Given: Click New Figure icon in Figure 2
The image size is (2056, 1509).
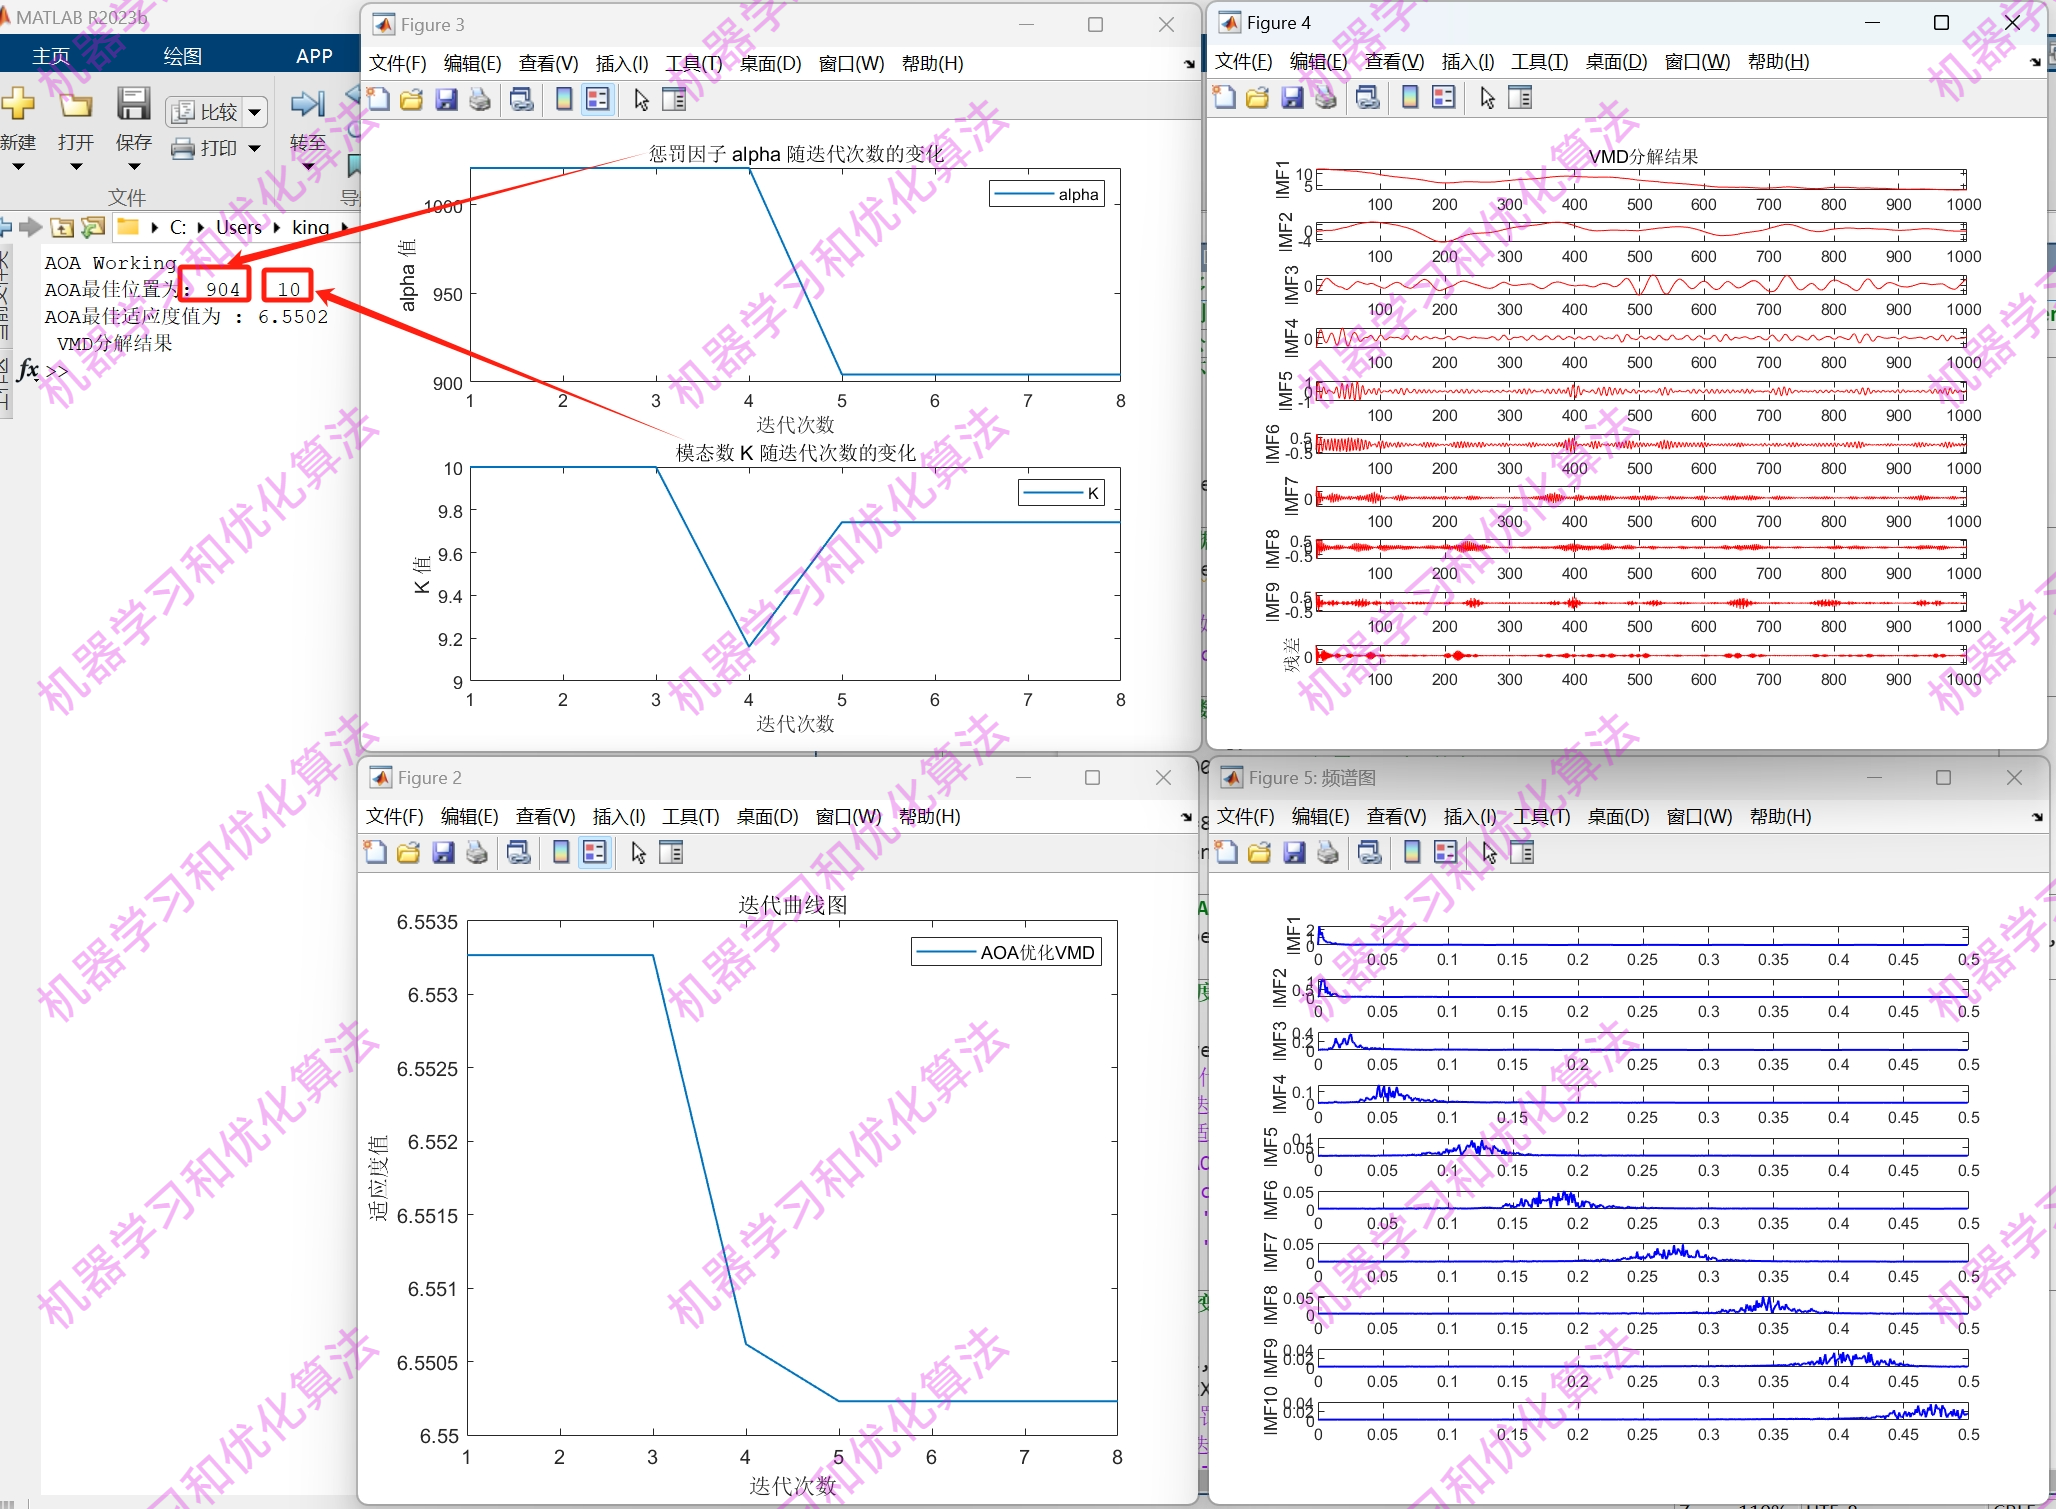Looking at the screenshot, I should click(x=376, y=853).
